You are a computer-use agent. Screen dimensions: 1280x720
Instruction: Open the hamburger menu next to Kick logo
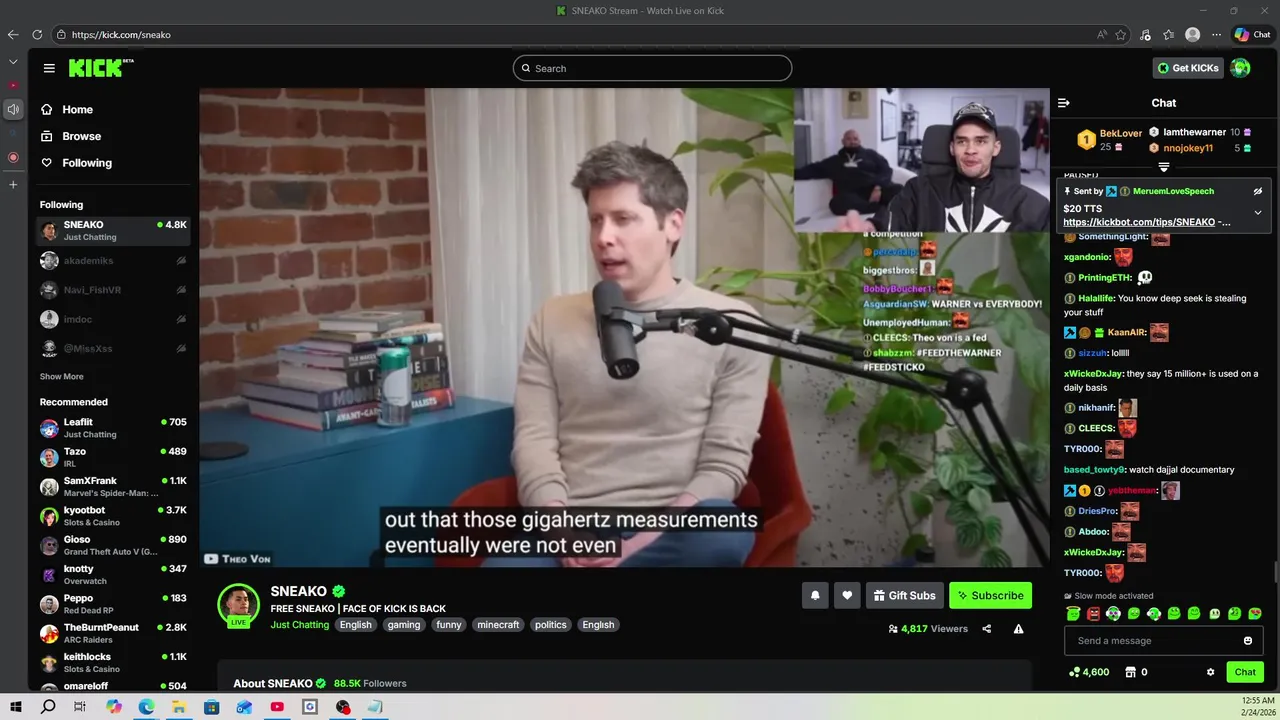tap(49, 68)
